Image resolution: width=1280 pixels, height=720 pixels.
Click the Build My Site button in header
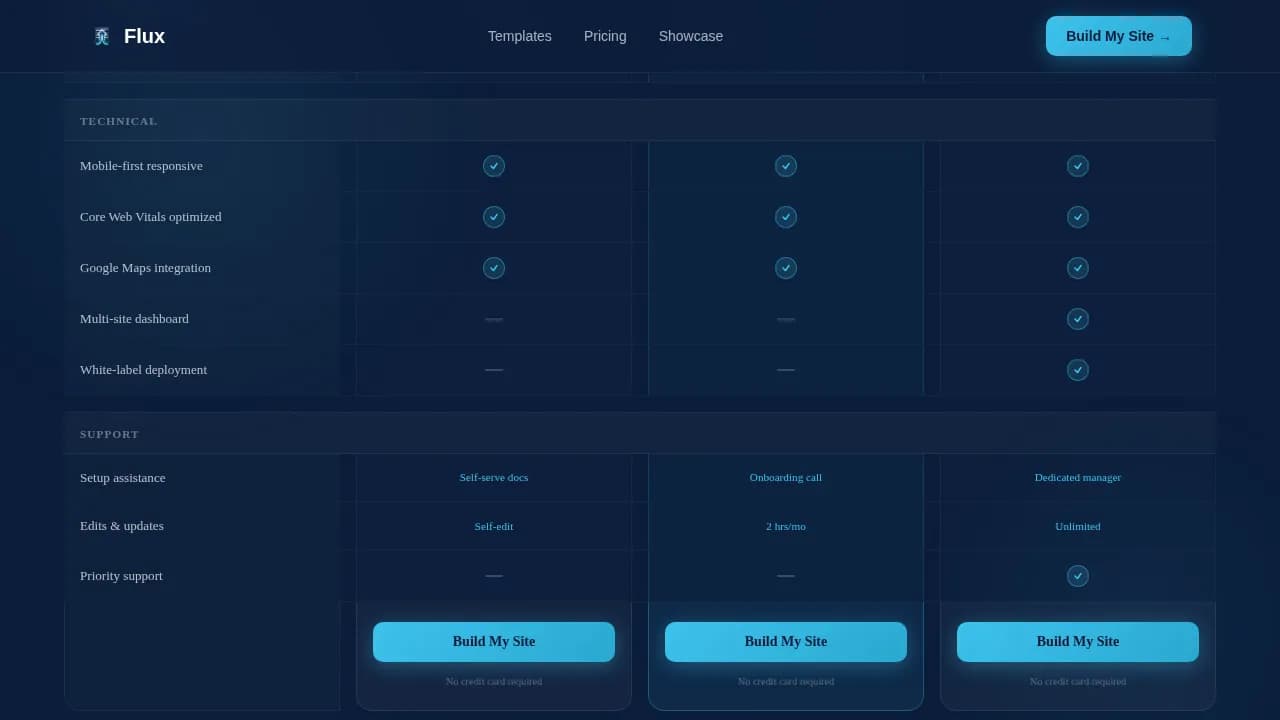coord(1118,35)
